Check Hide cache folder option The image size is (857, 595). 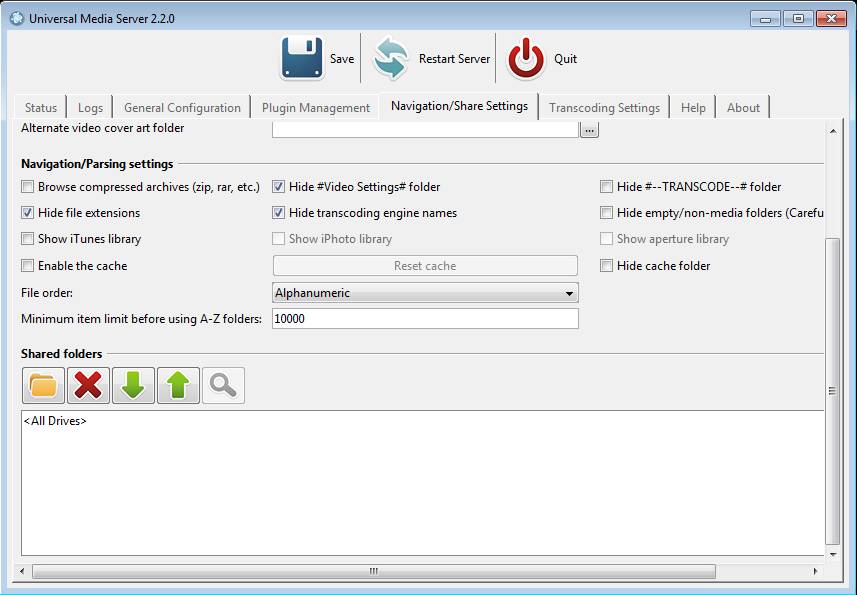click(606, 266)
